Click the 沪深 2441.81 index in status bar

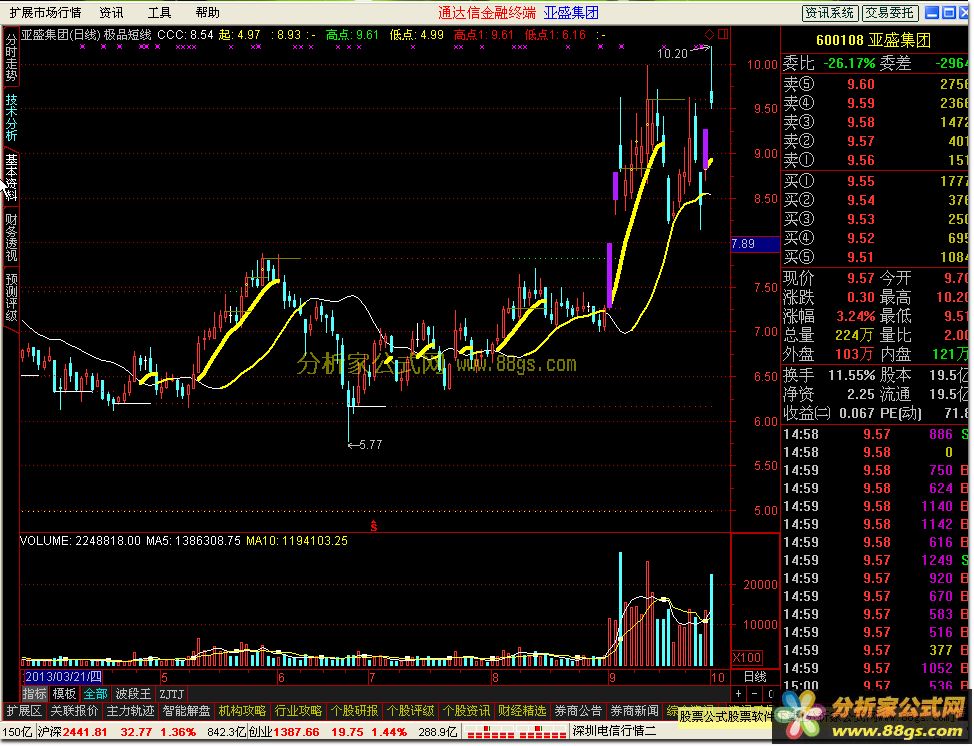tap(73, 732)
